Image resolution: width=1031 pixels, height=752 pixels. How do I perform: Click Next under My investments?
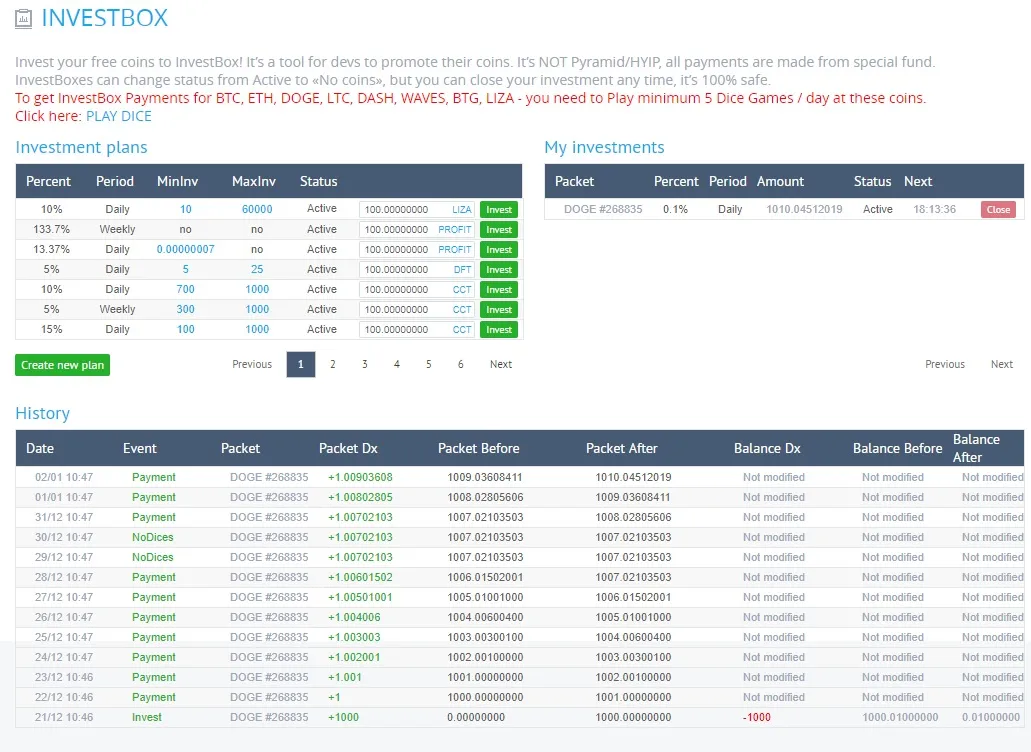pos(1001,364)
